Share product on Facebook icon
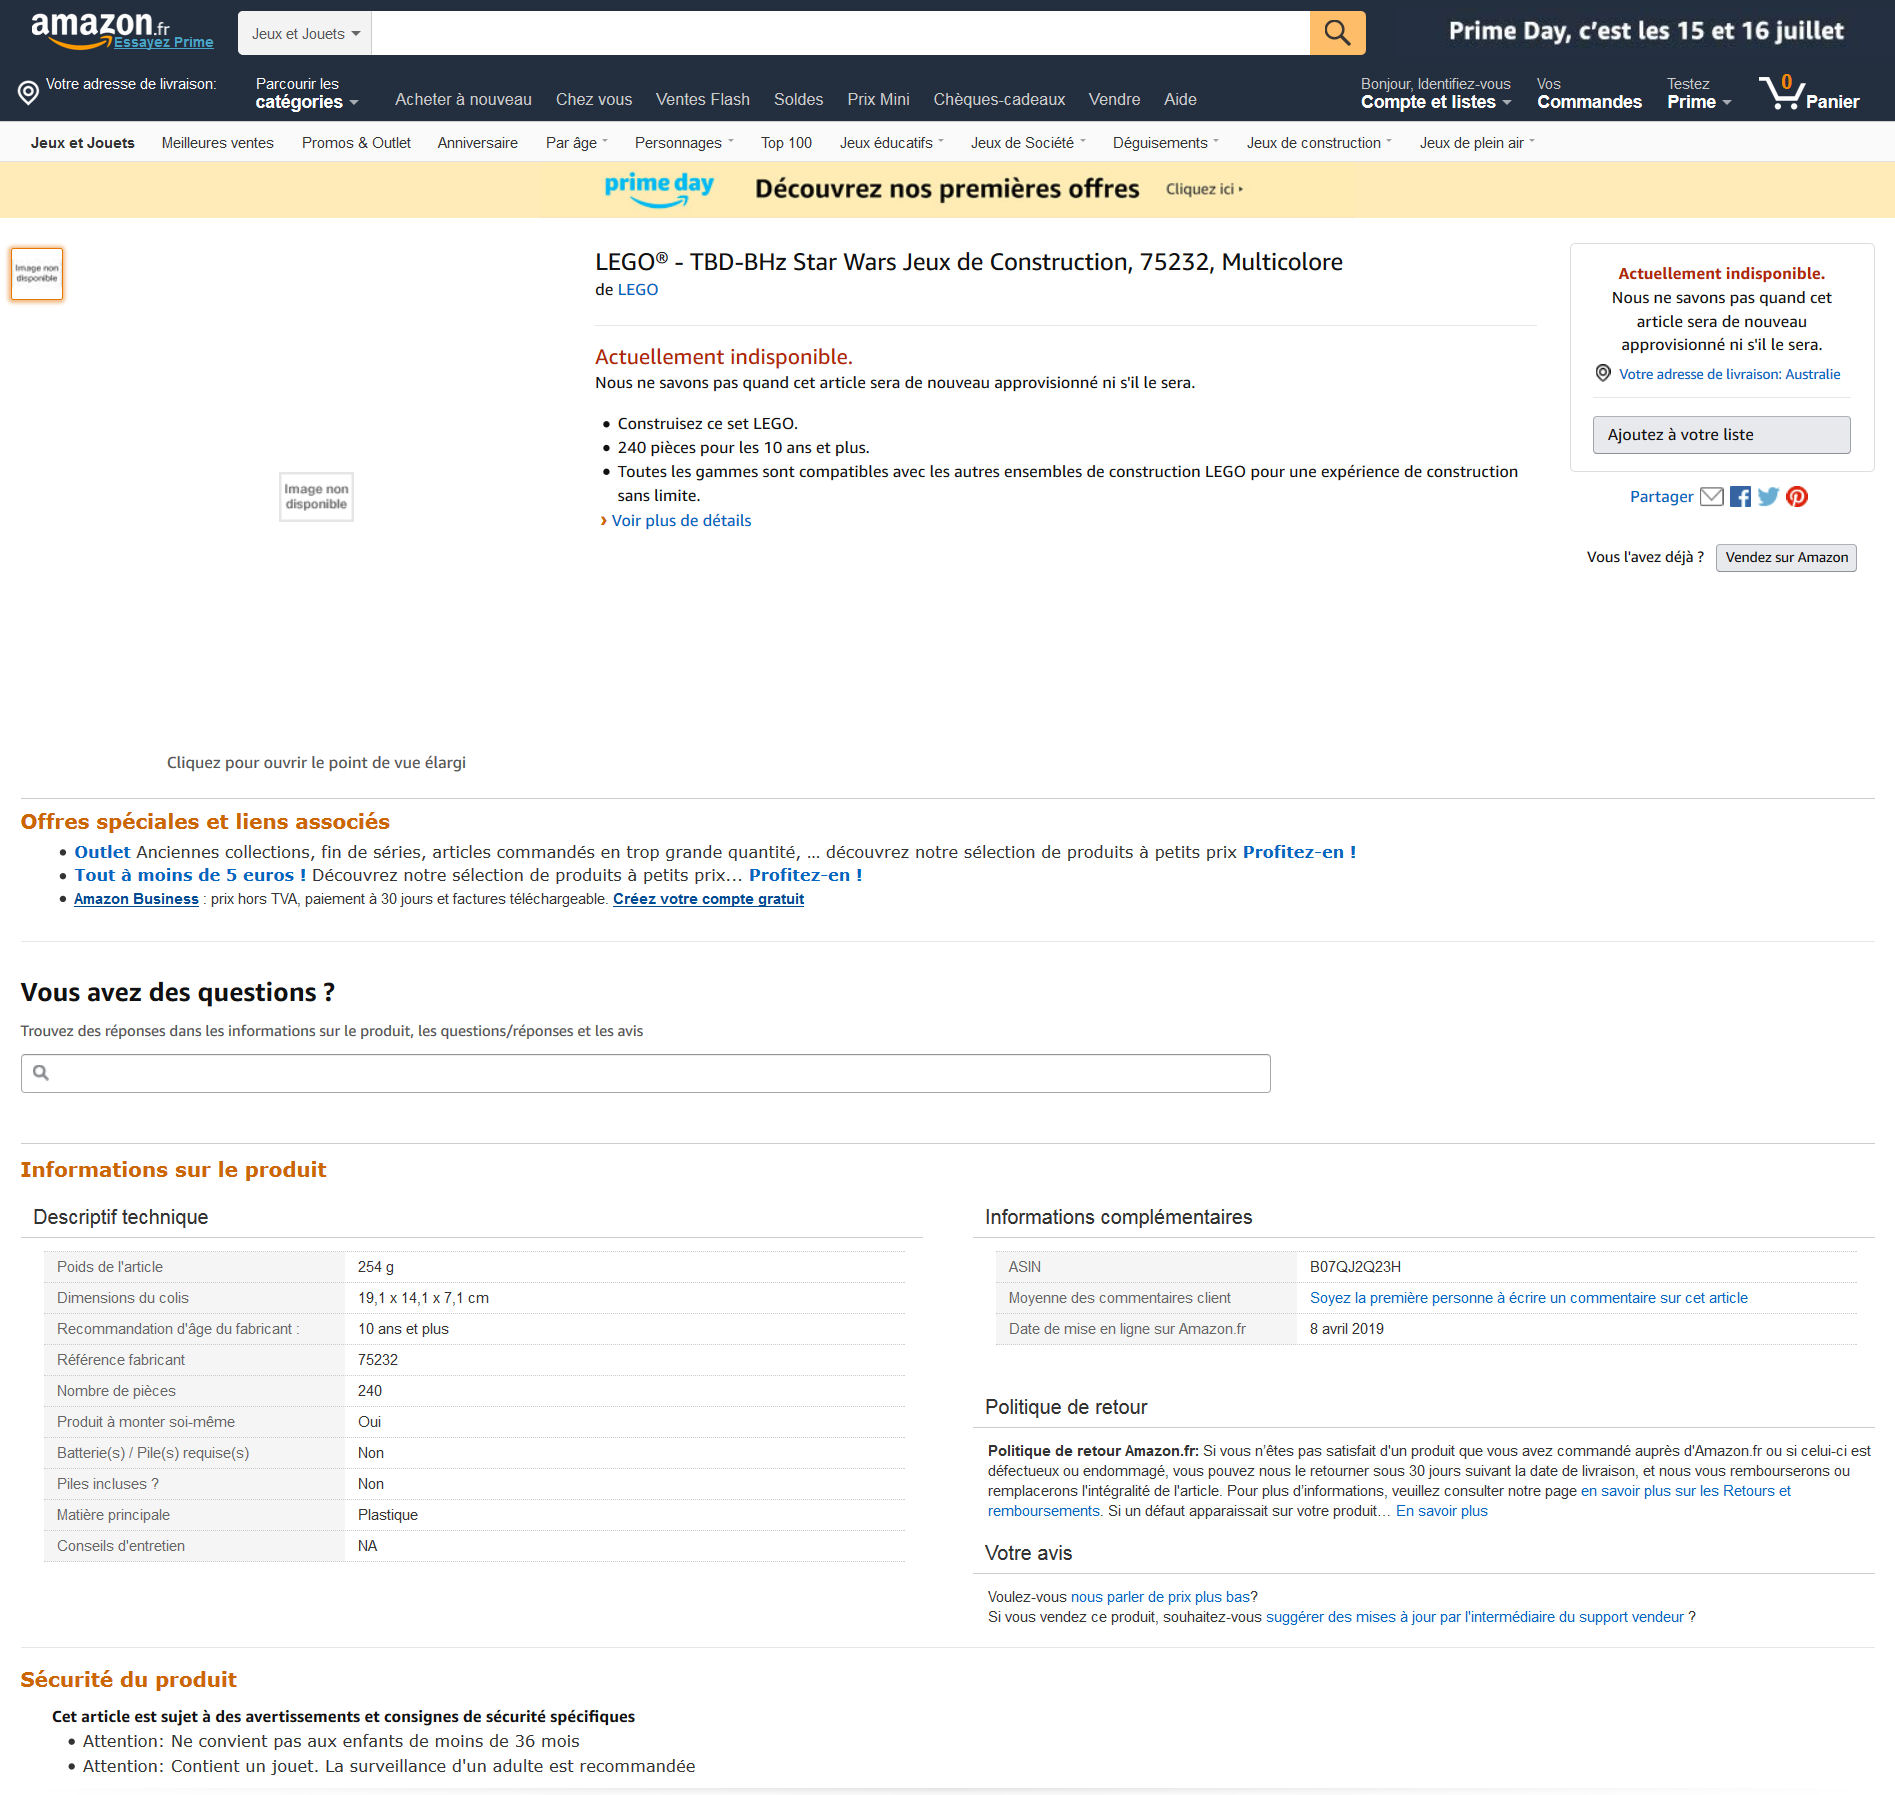The width and height of the screenshot is (1895, 1795). pos(1741,497)
